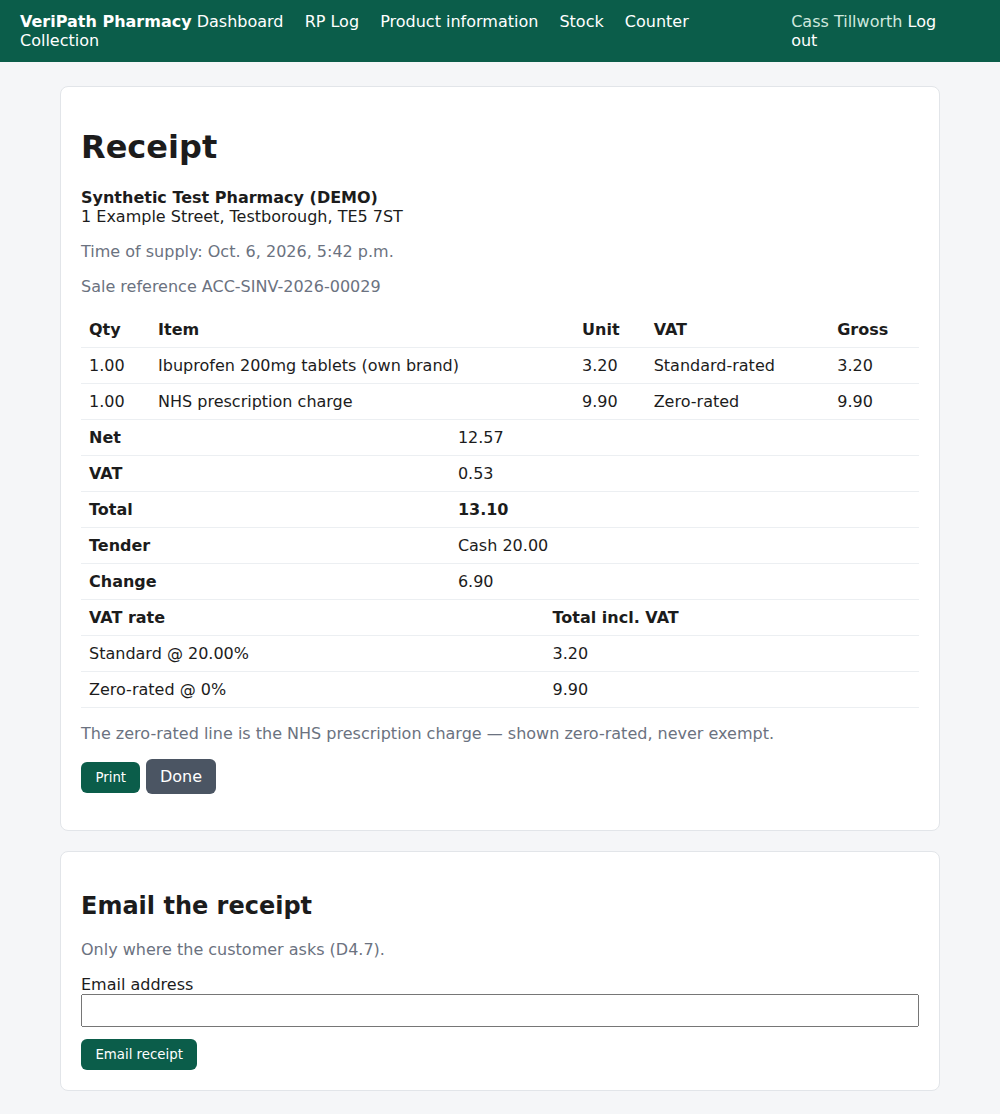
Task: Open the RP Log page
Action: [332, 21]
